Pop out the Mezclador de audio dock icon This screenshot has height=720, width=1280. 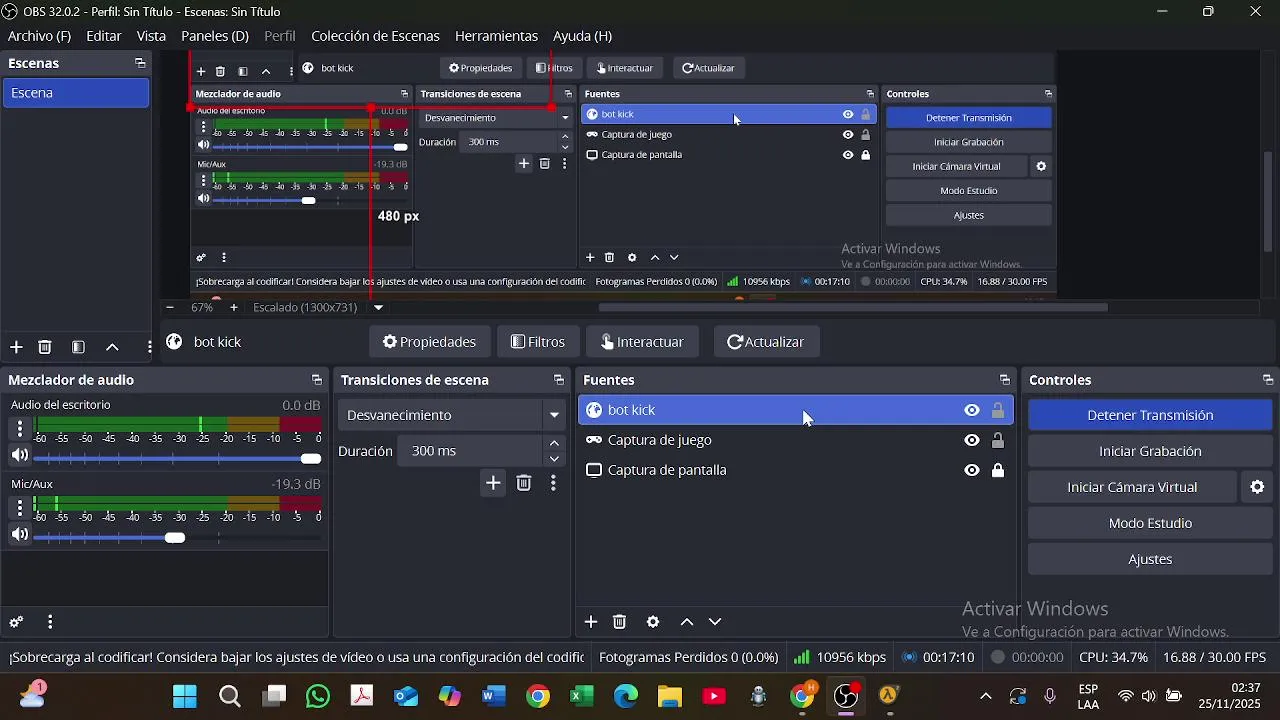click(317, 380)
